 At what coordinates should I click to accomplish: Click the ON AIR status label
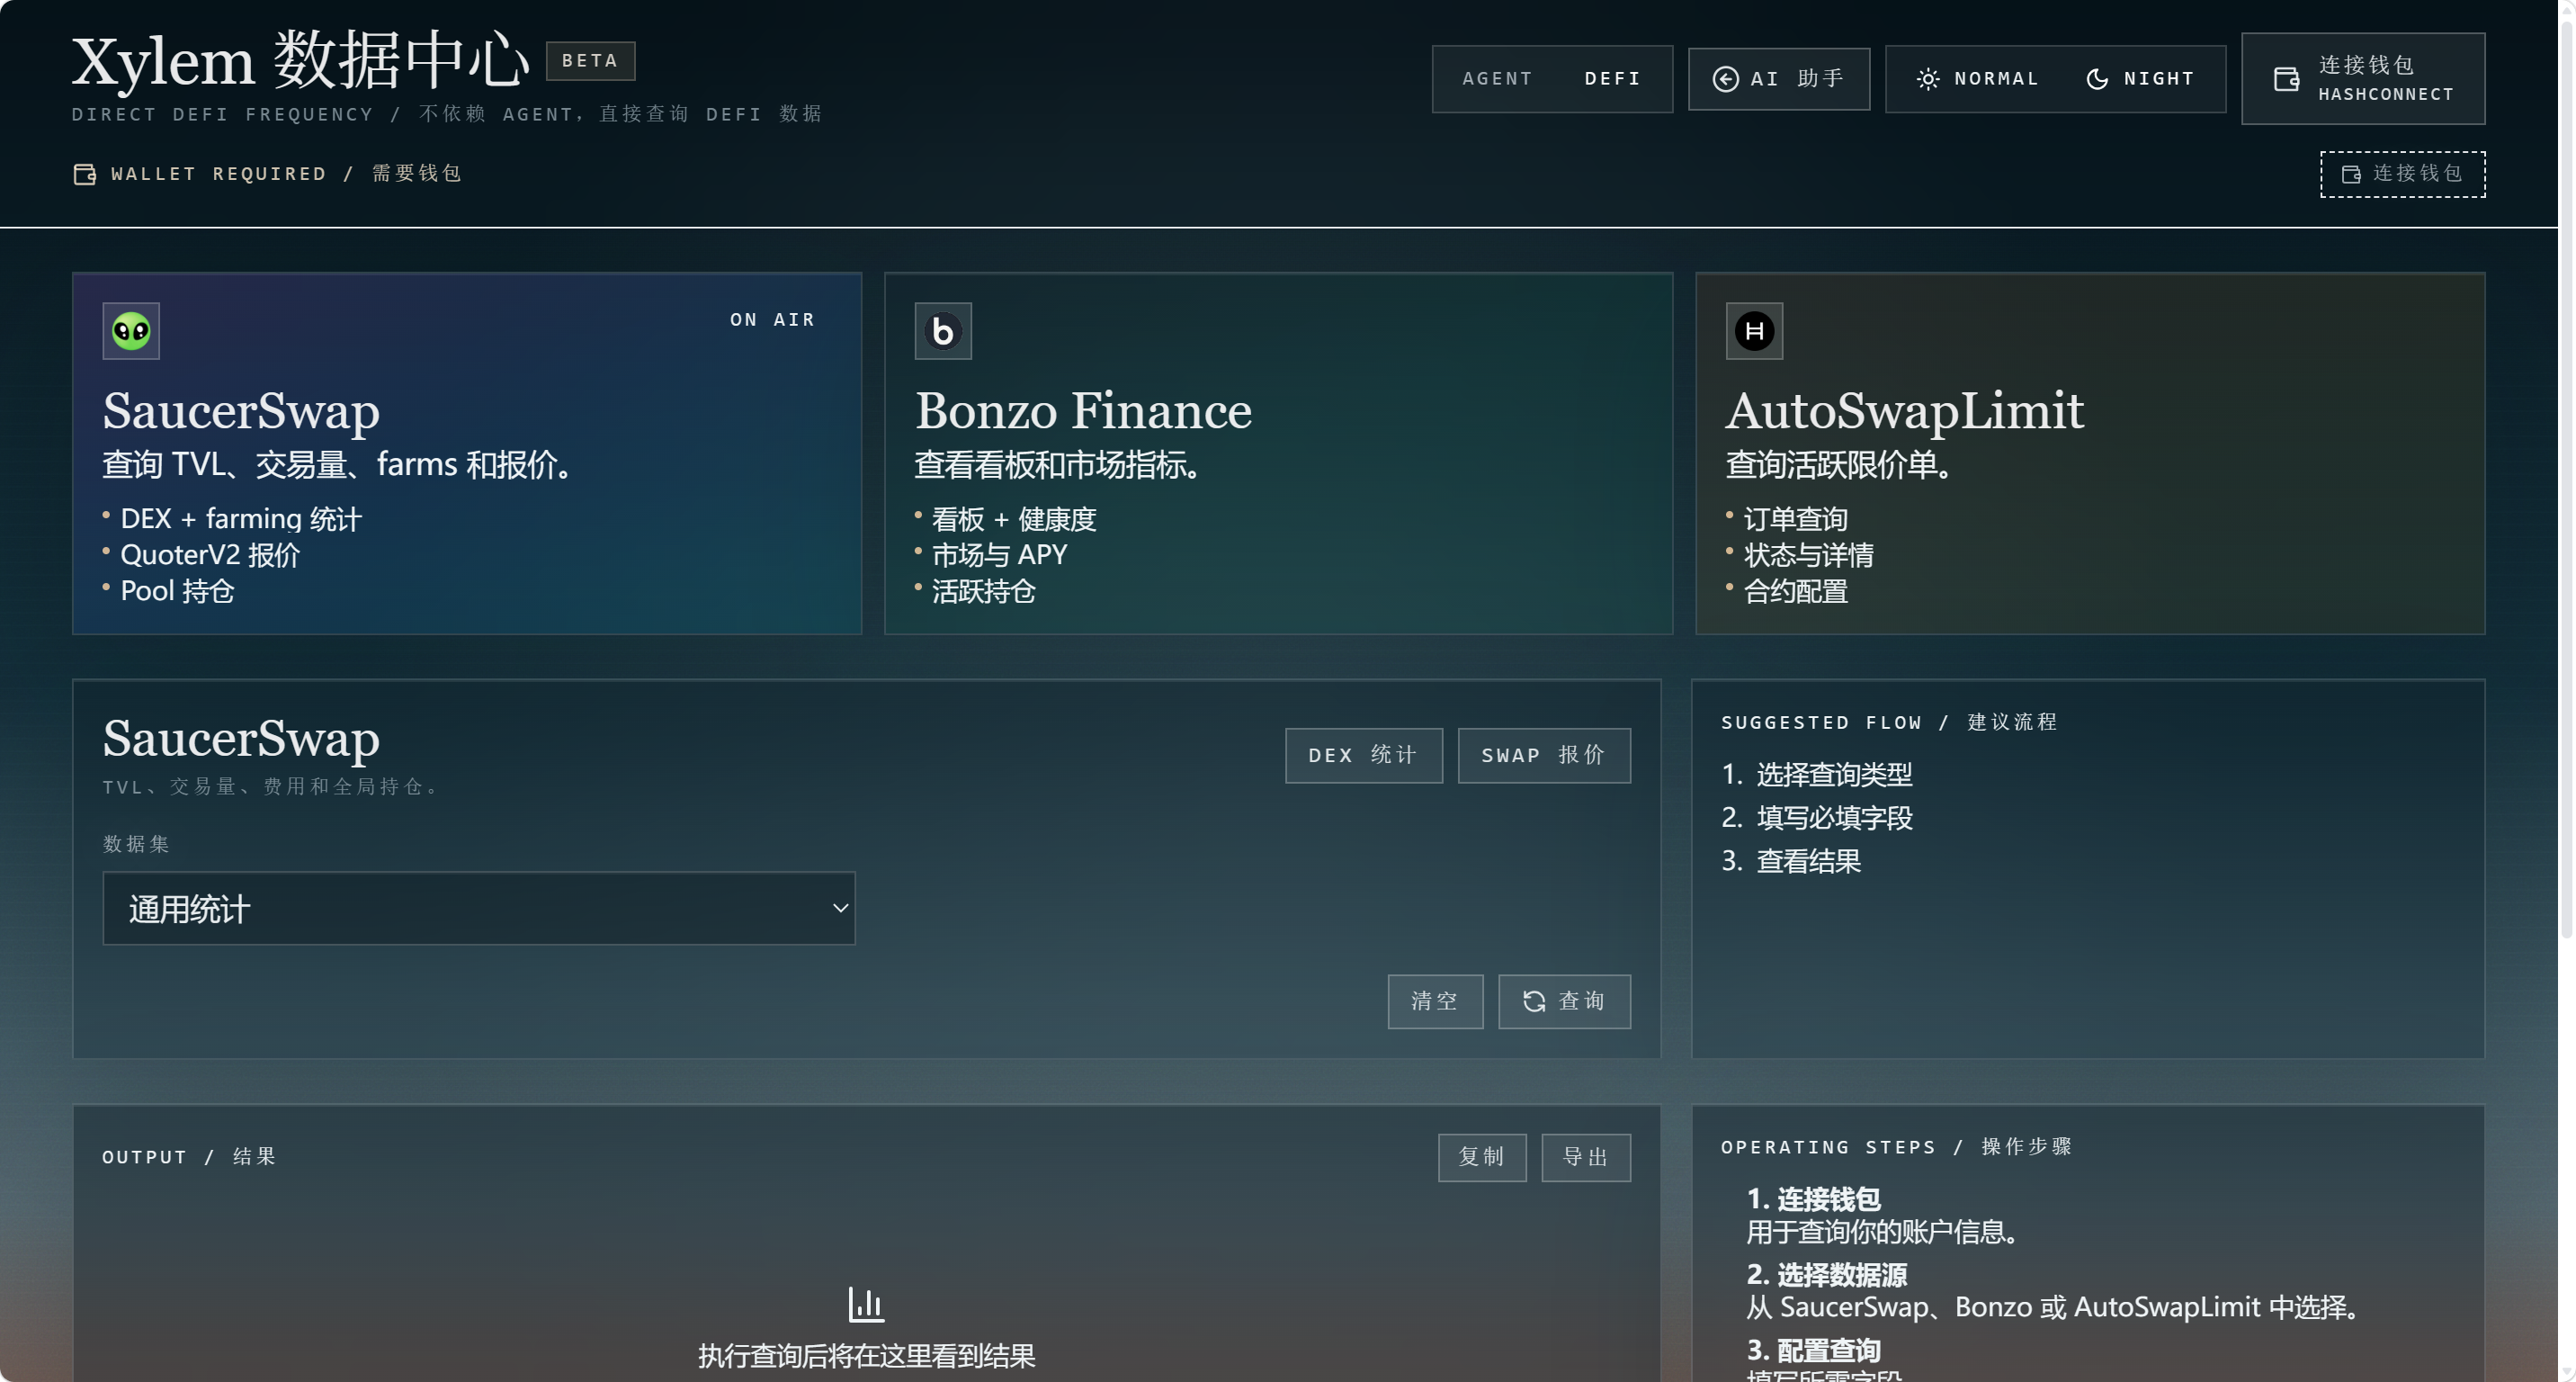[772, 320]
